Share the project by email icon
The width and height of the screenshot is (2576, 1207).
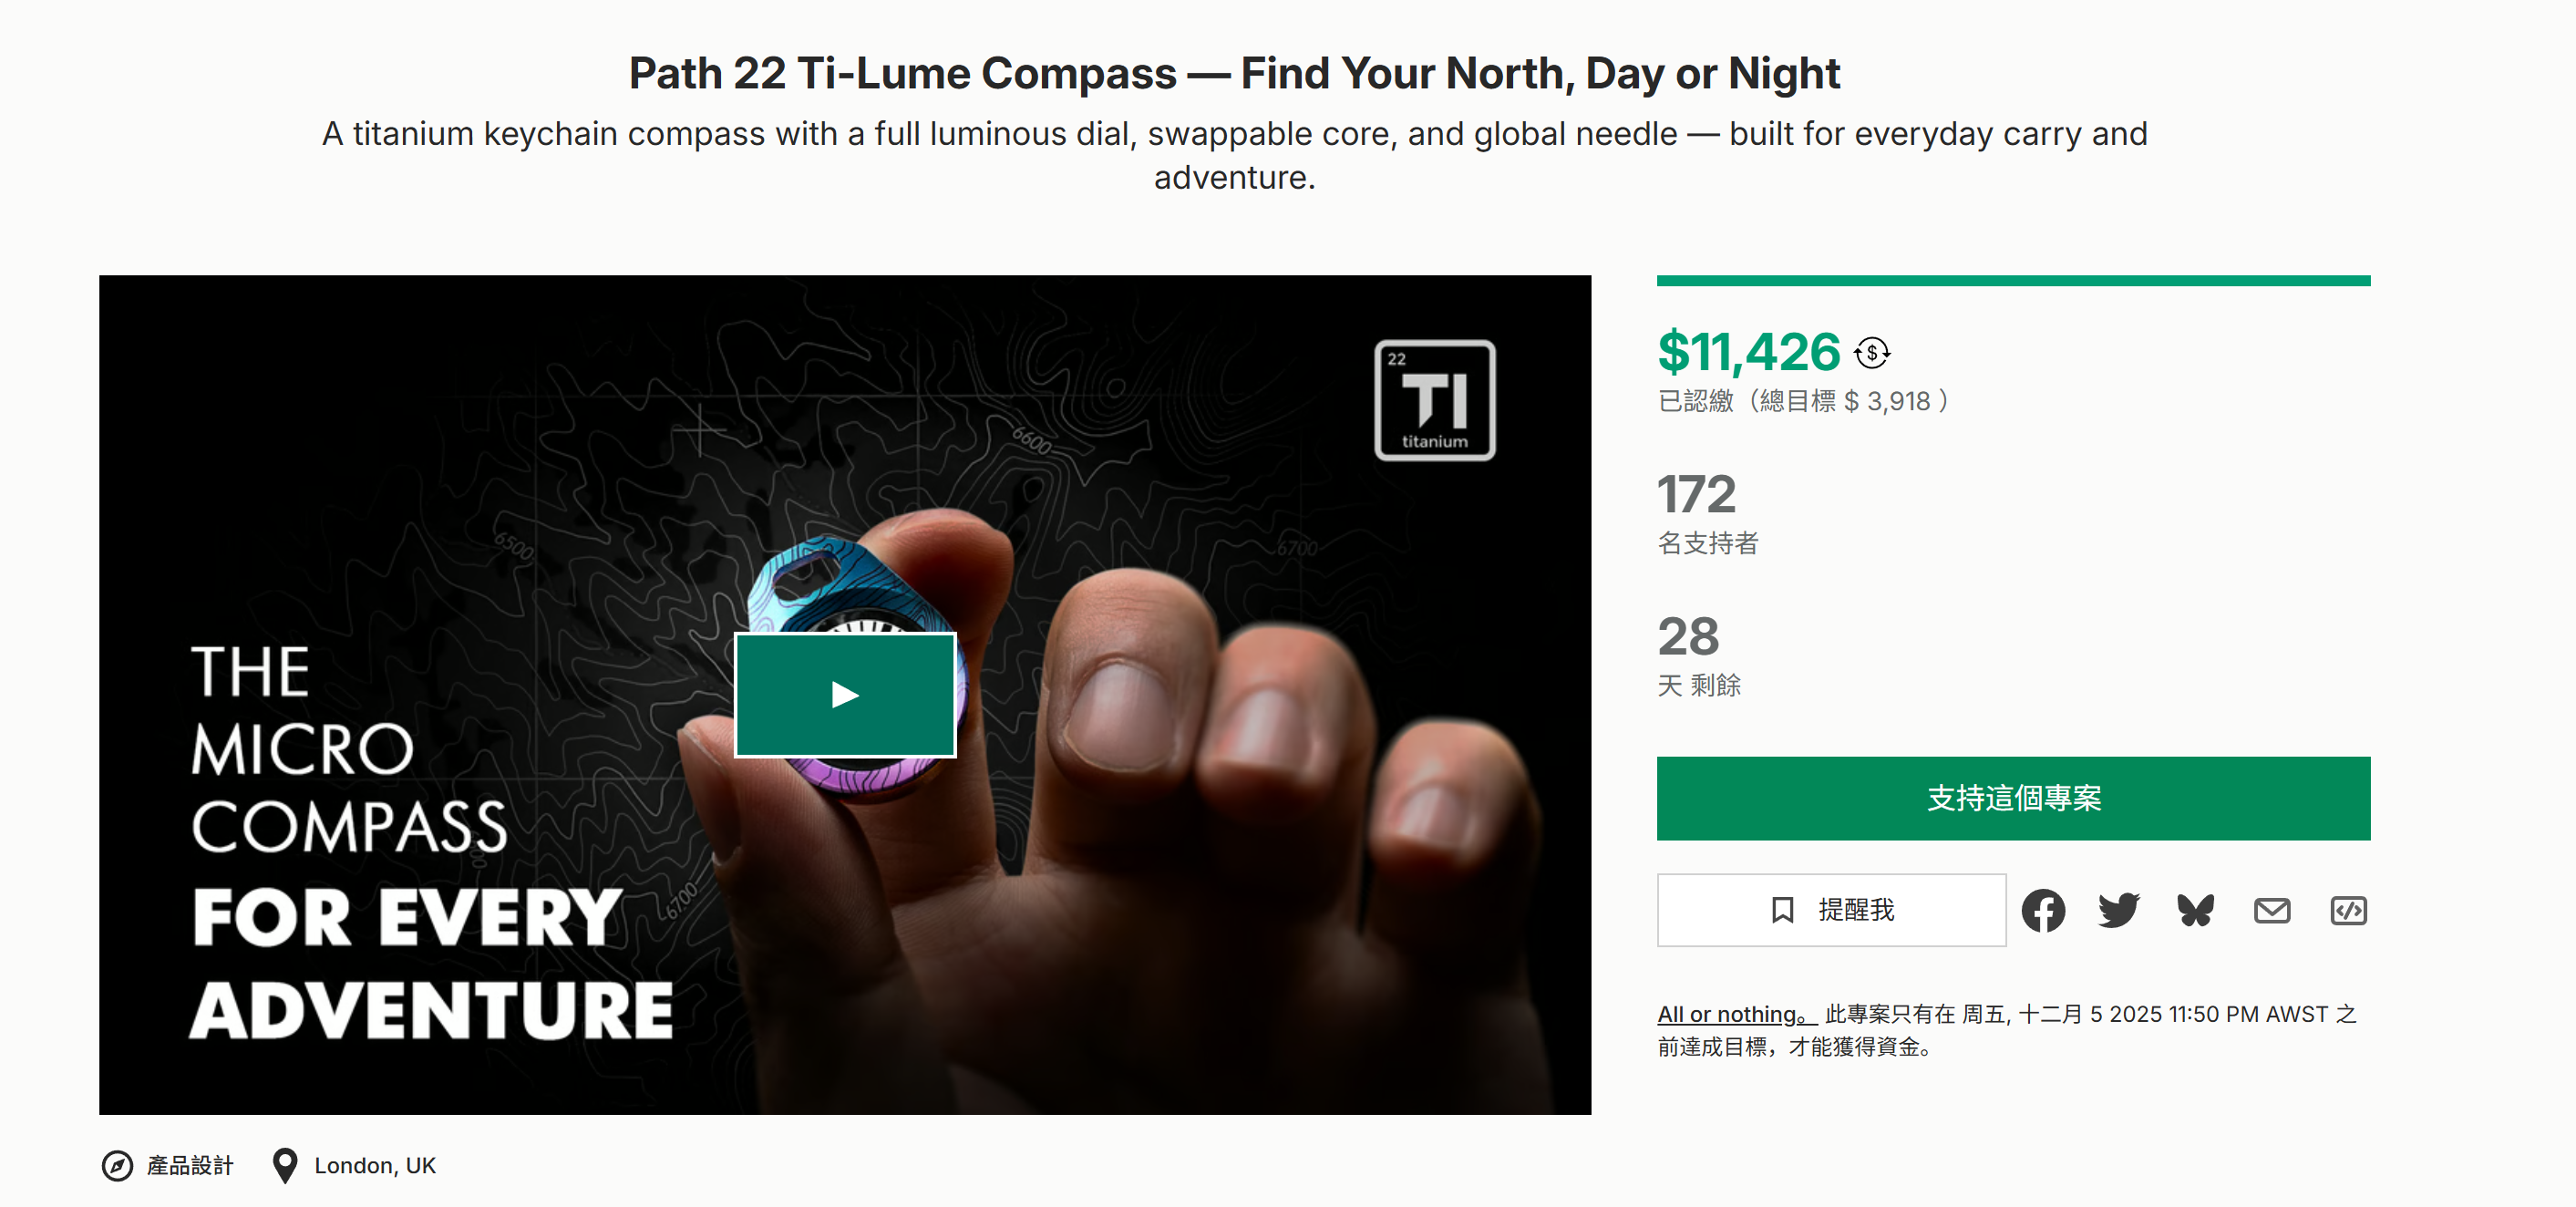(x=2272, y=910)
